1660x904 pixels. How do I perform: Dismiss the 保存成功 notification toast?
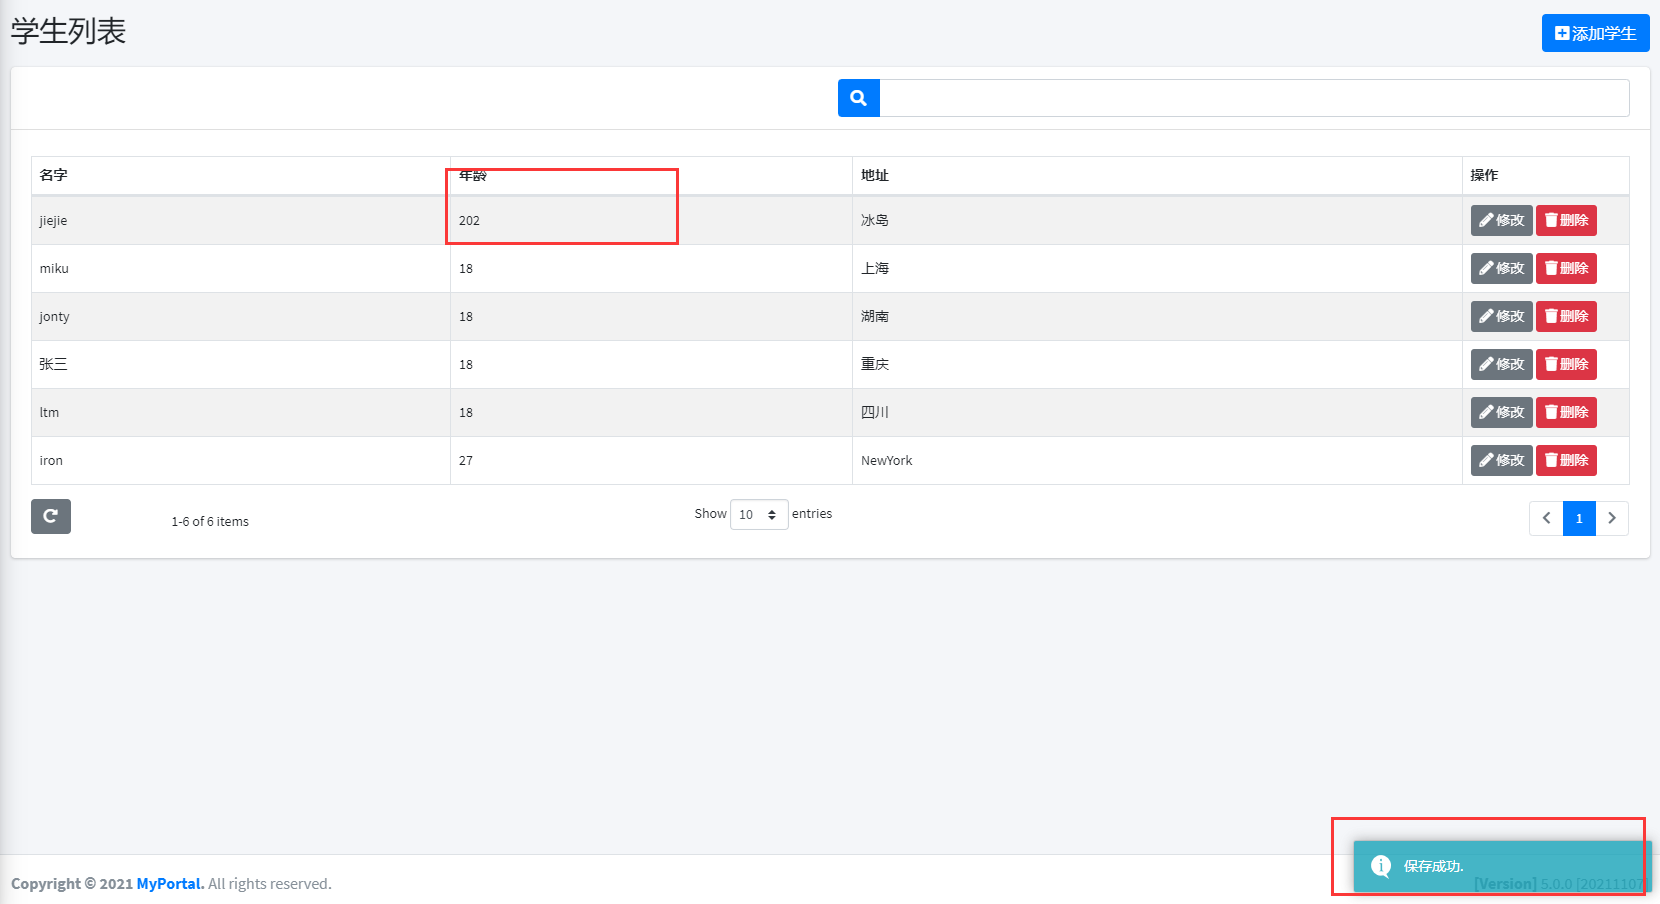[1500, 866]
